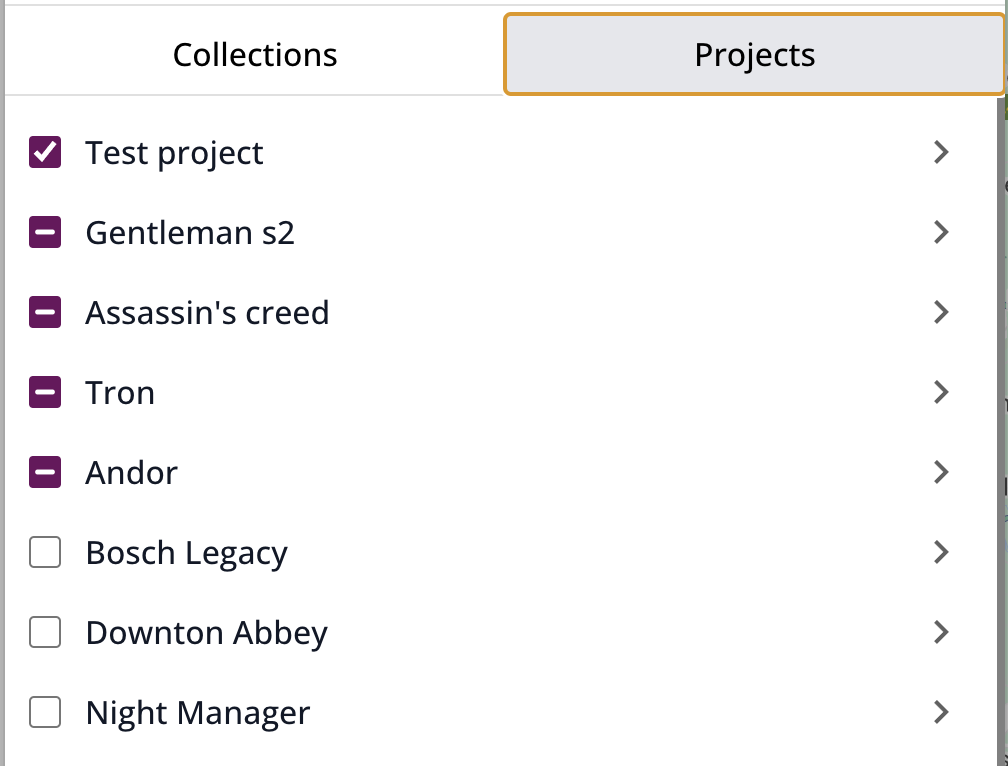Screen dimensions: 1008x766
Task: Open Assassin's creed chevron arrow
Action: [x=941, y=312]
